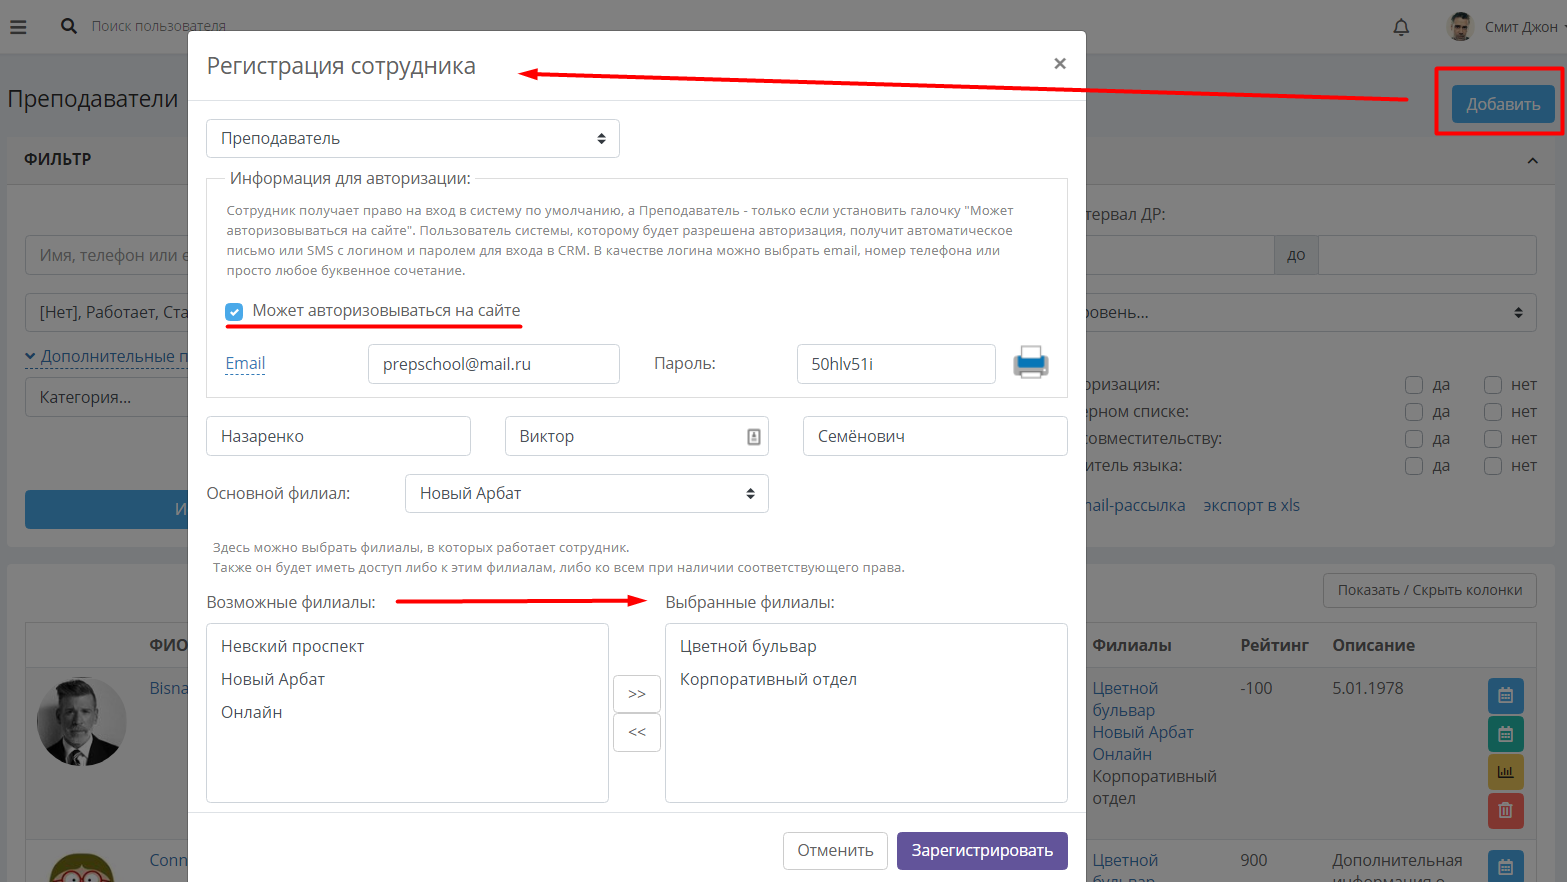Click the email field prepschool@mail.ru
The width and height of the screenshot is (1567, 882).
[x=494, y=364]
